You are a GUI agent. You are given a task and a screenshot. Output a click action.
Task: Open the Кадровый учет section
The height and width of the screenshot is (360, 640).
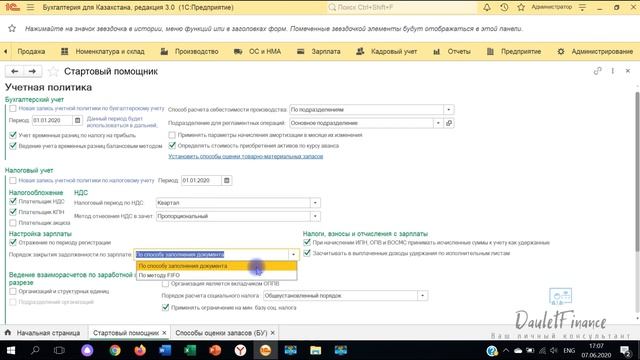[387, 51]
